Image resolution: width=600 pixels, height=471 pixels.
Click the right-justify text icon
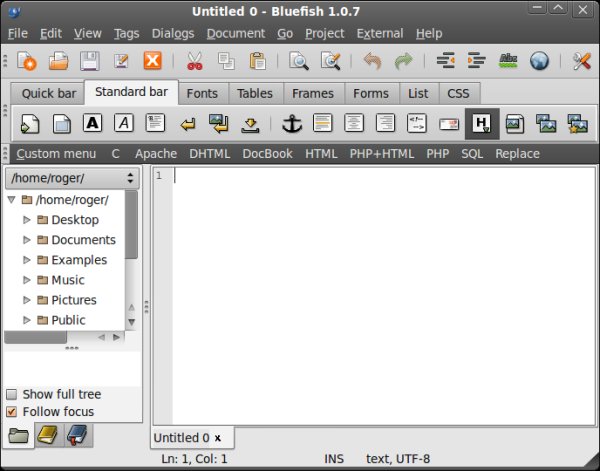tap(385, 124)
